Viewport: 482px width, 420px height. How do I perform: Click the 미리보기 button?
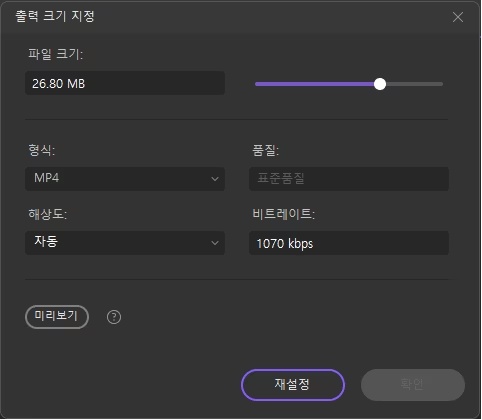(x=57, y=317)
